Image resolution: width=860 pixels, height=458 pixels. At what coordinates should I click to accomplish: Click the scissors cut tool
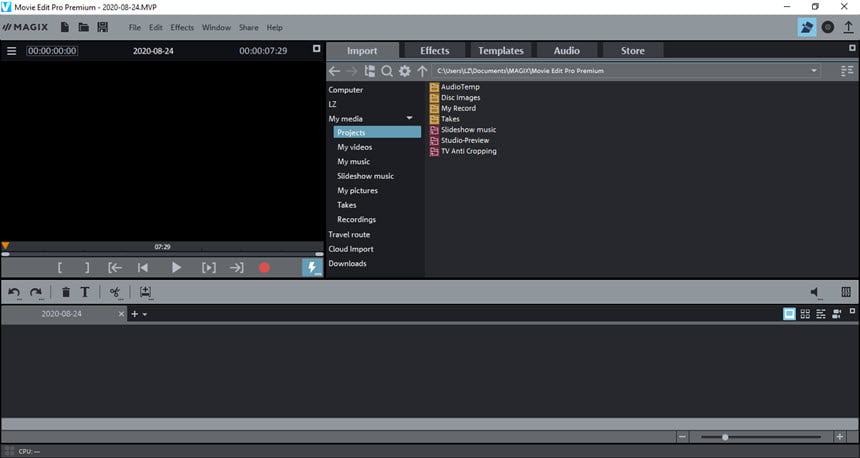[x=115, y=292]
